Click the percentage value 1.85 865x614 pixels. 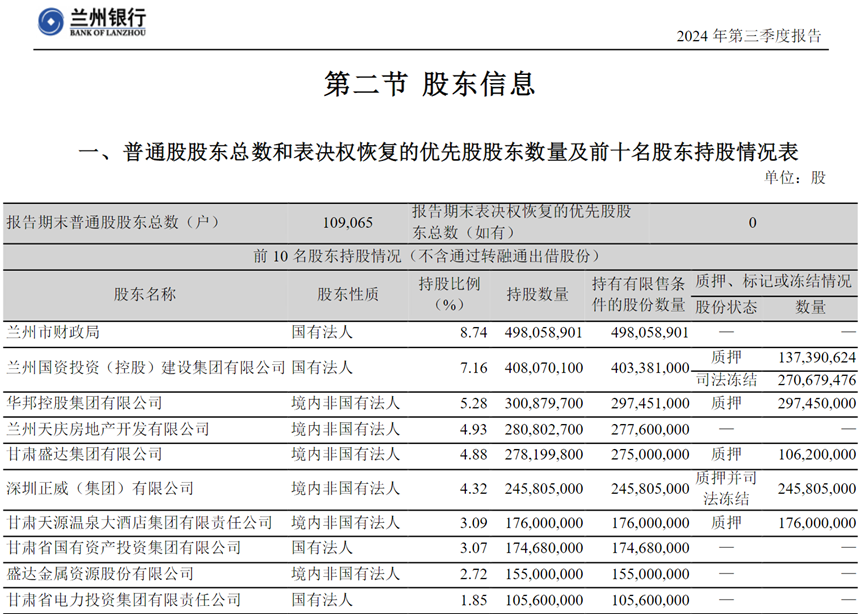pyautogui.click(x=474, y=600)
